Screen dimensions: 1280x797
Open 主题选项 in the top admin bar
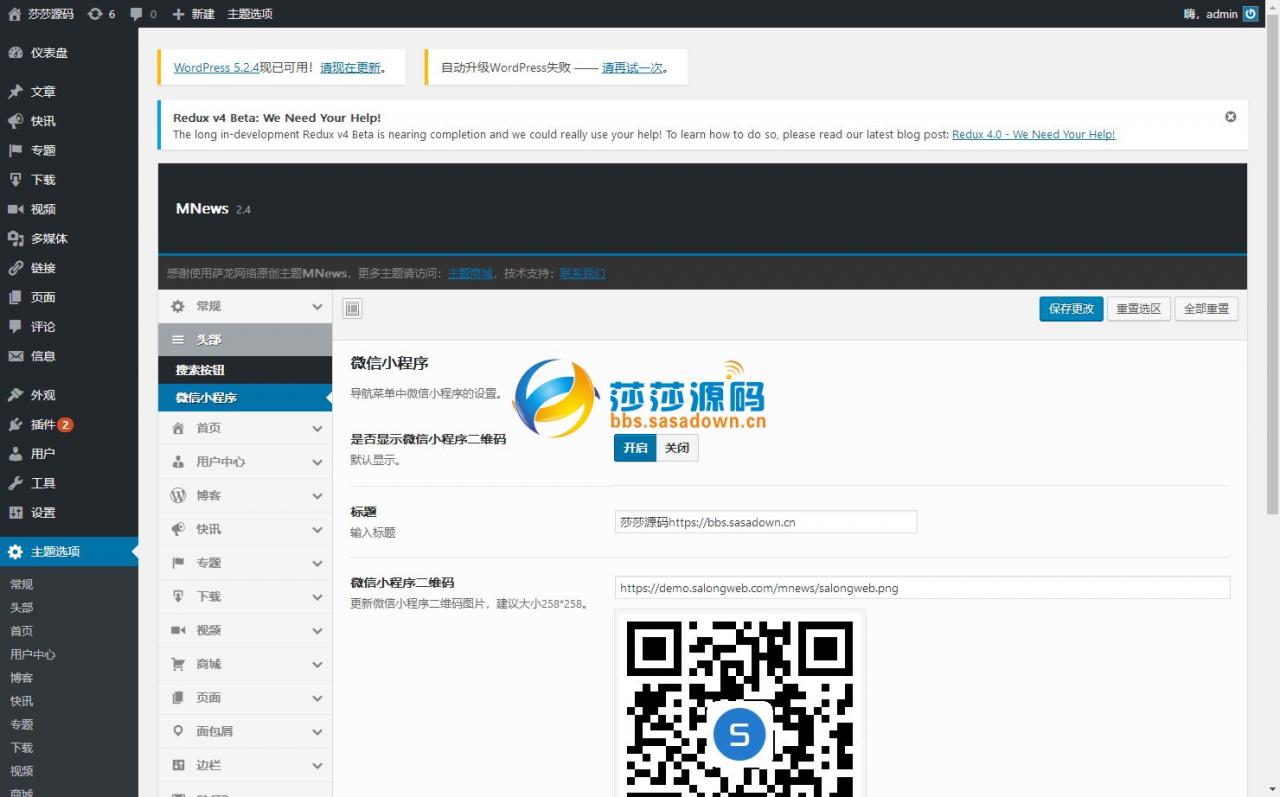coord(250,14)
